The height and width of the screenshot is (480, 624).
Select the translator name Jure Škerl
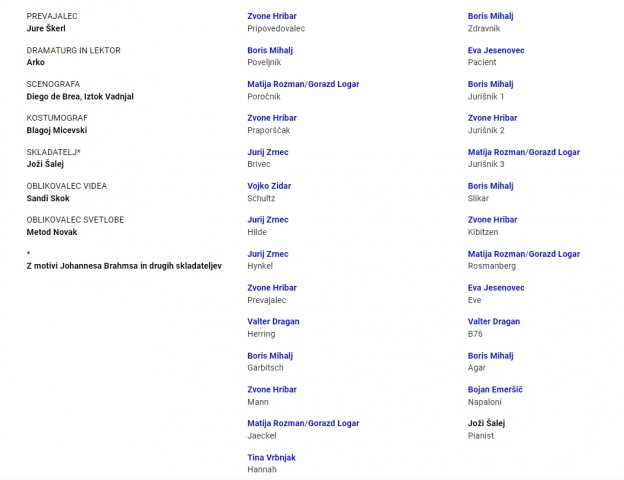[46, 28]
